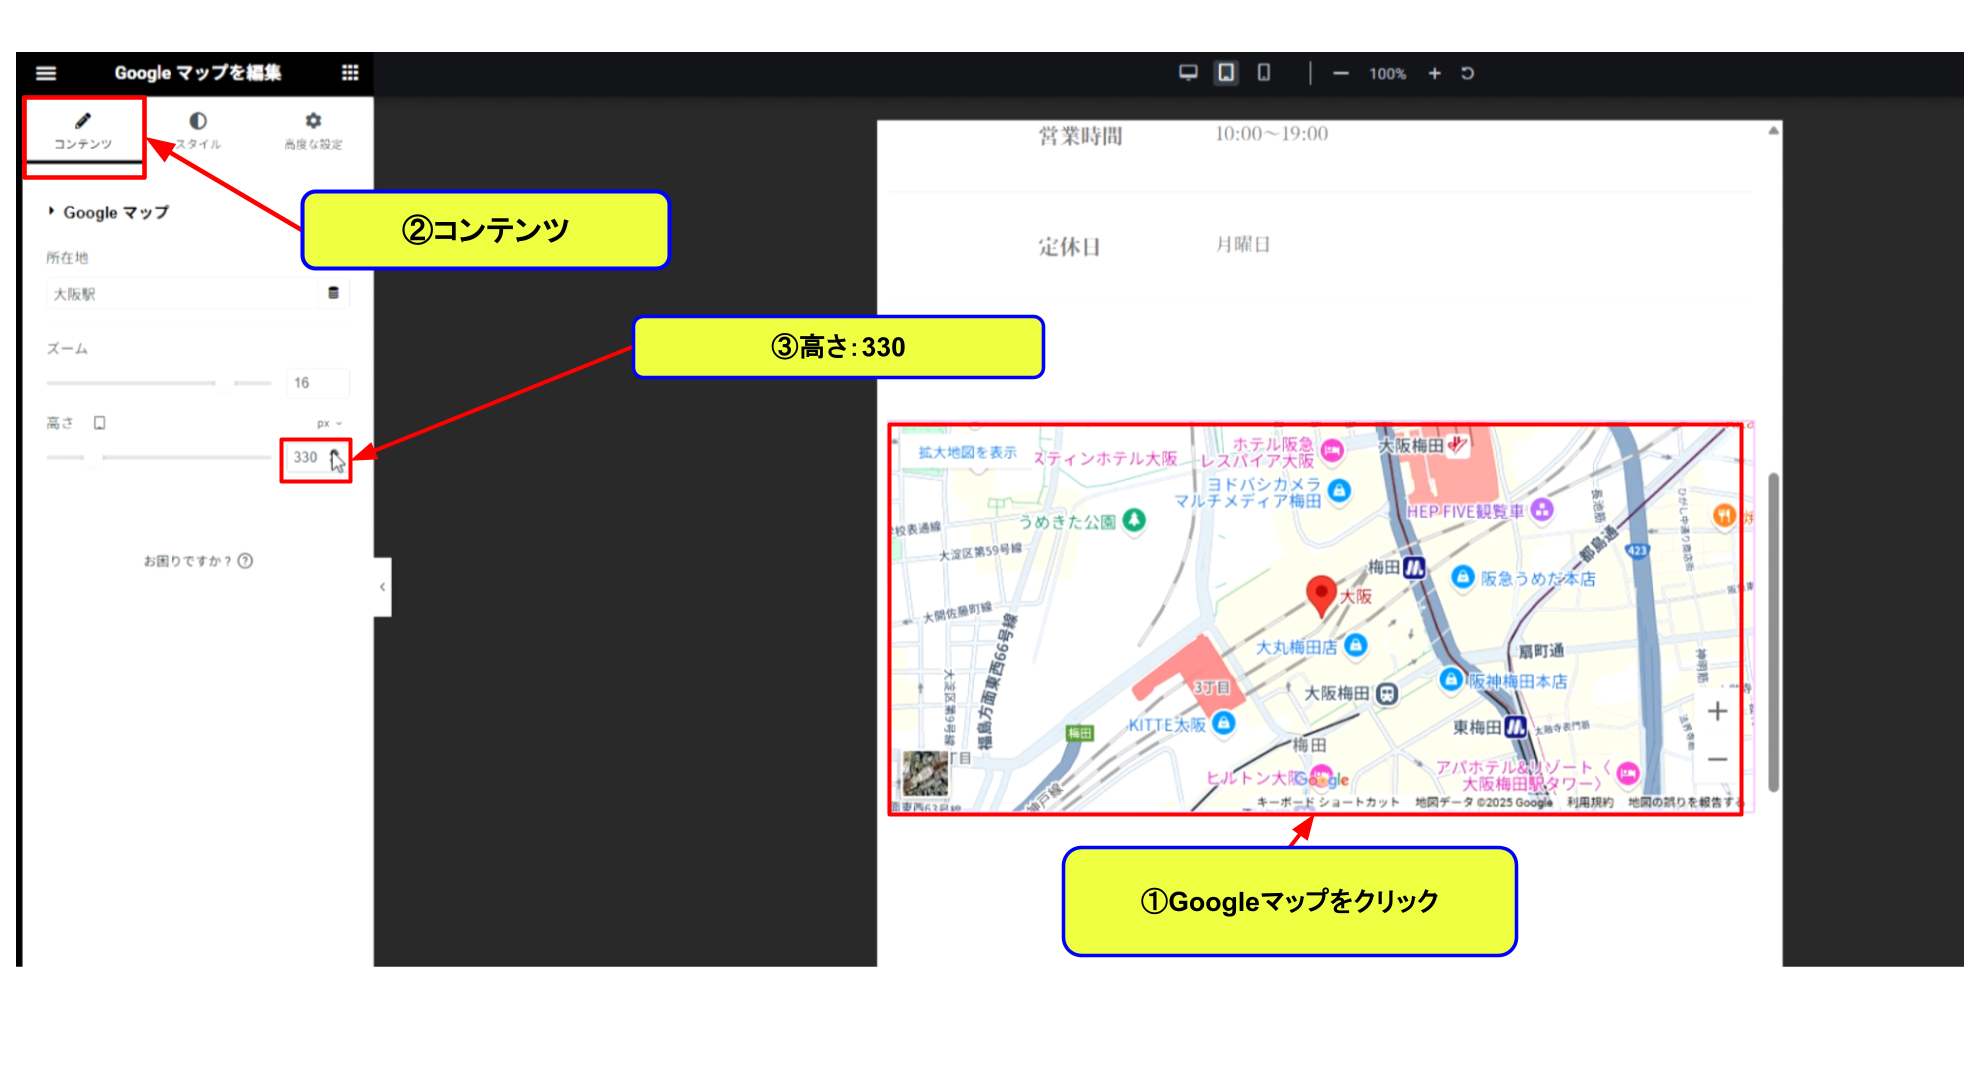The image size is (1980, 1080).
Task: Click the 大丸梅田店 marker
Action: [x=1355, y=645]
